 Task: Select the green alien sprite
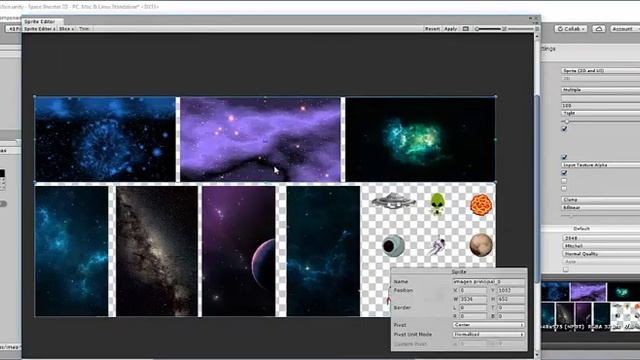coord(438,204)
